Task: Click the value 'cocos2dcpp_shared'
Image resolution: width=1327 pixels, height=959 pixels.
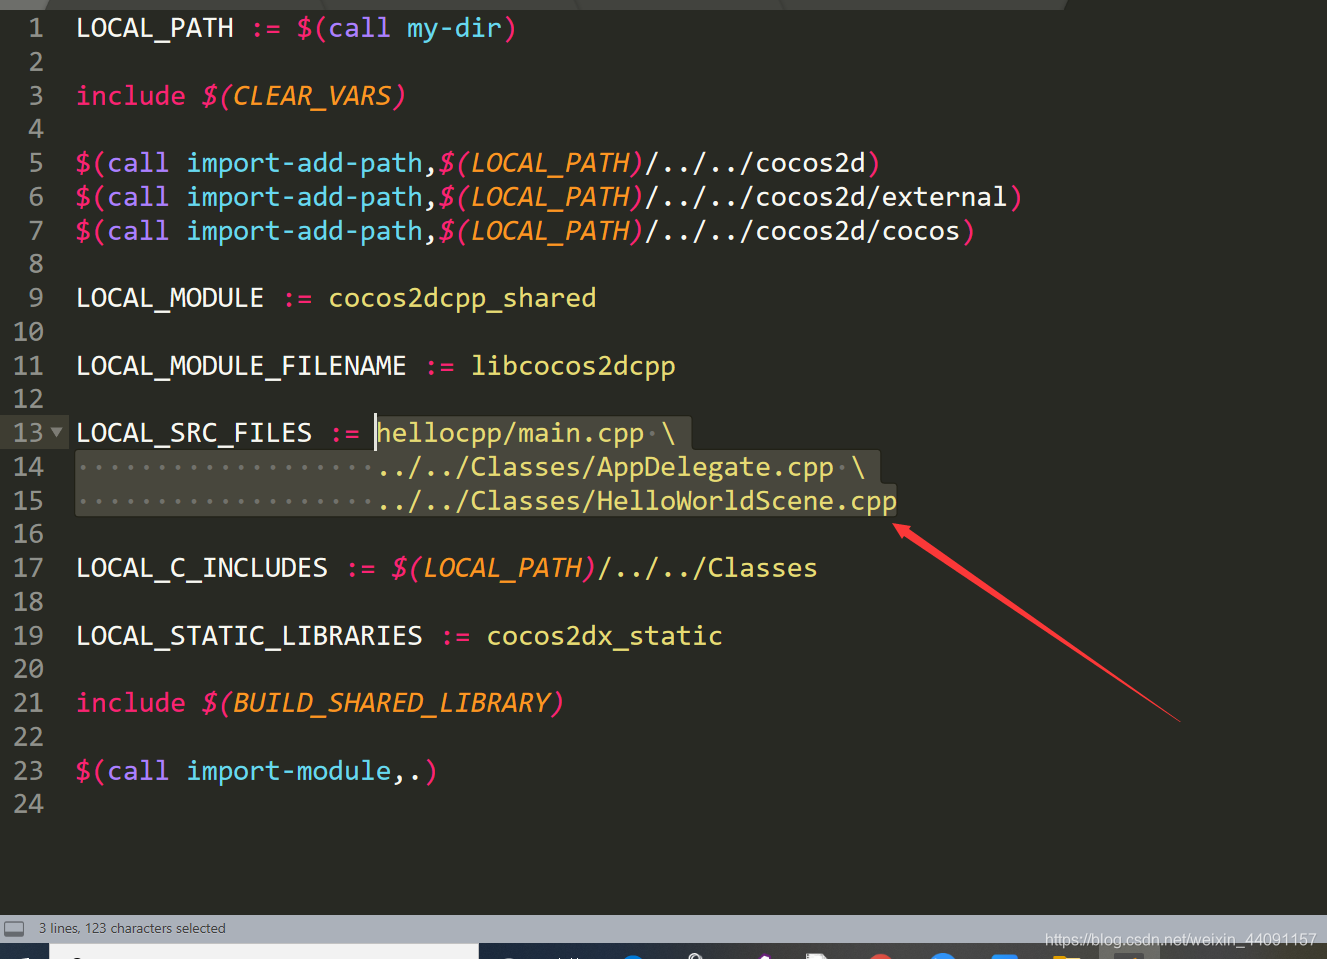Action: tap(462, 298)
